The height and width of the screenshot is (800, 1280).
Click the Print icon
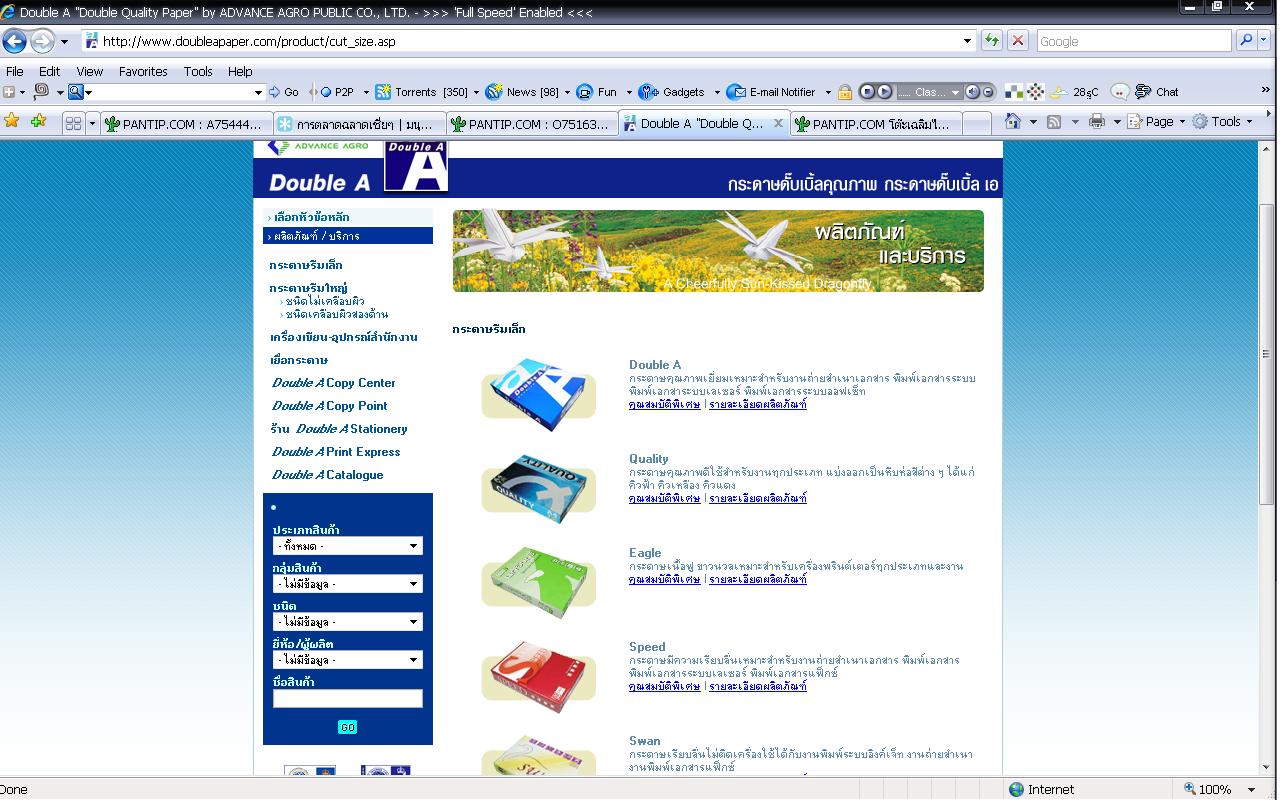pos(1097,122)
